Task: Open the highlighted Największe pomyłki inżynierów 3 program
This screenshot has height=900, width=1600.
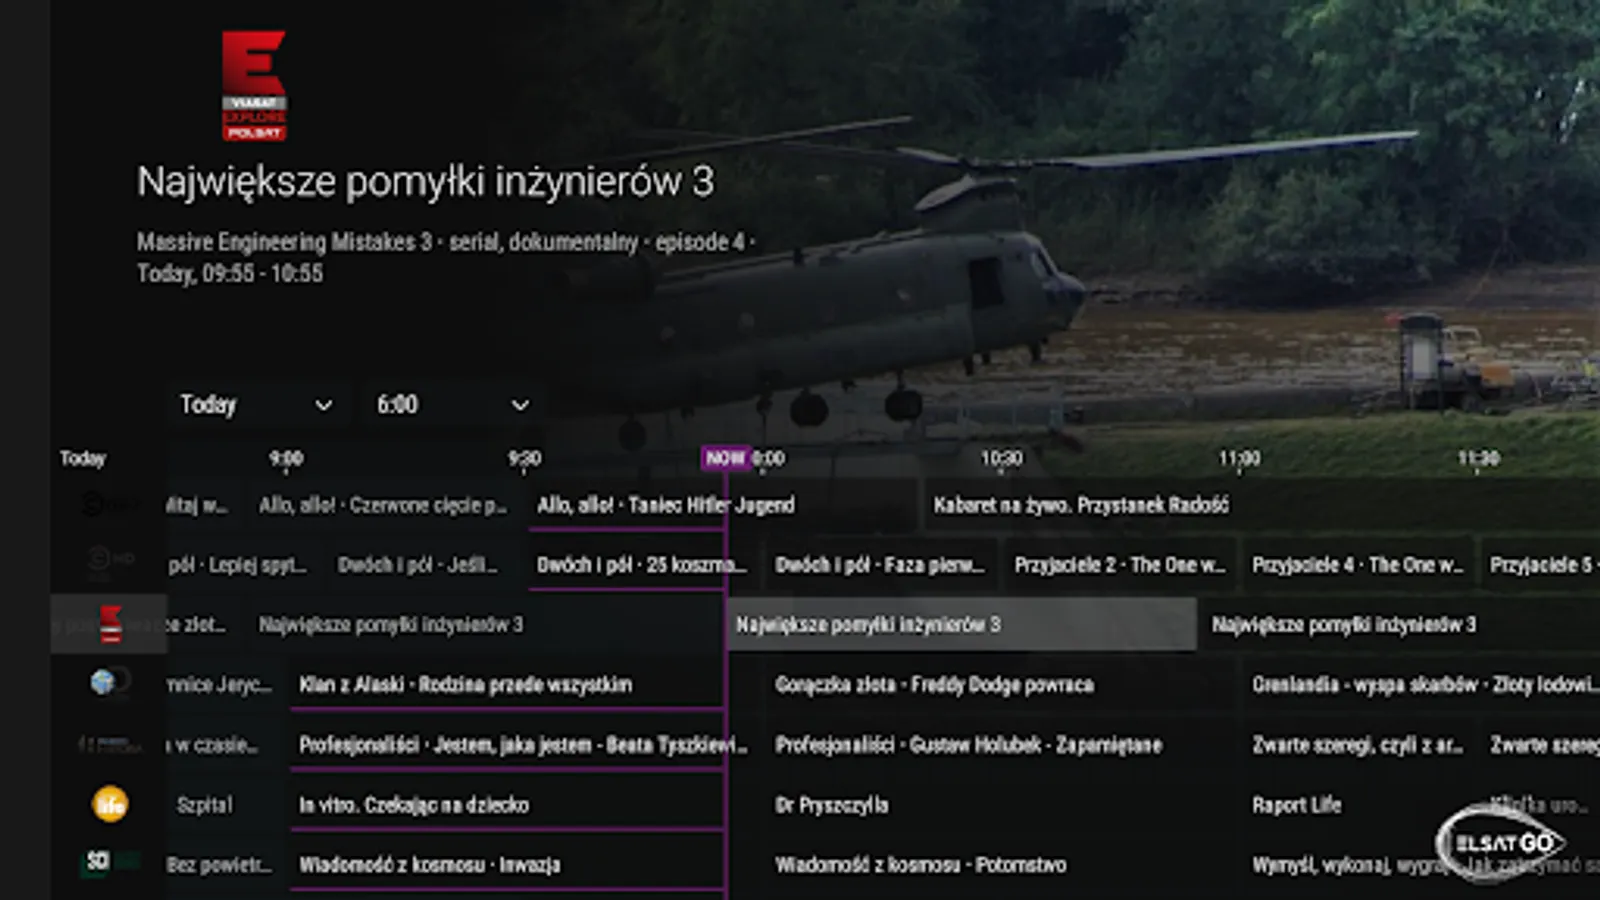Action: [x=961, y=624]
